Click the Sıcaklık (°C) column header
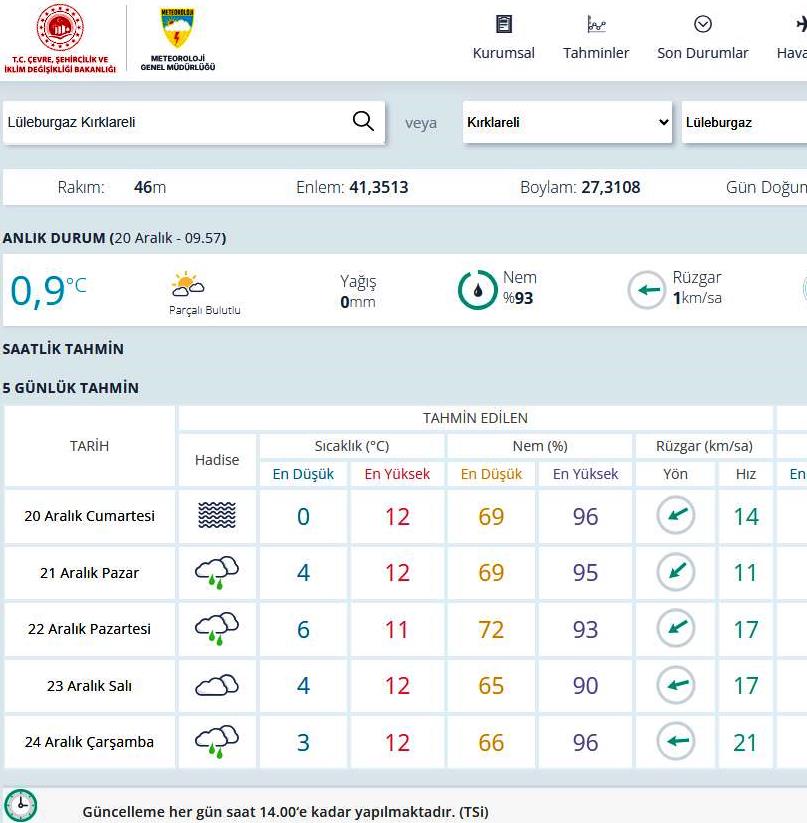Viewport: 807px width, 823px height. [352, 446]
